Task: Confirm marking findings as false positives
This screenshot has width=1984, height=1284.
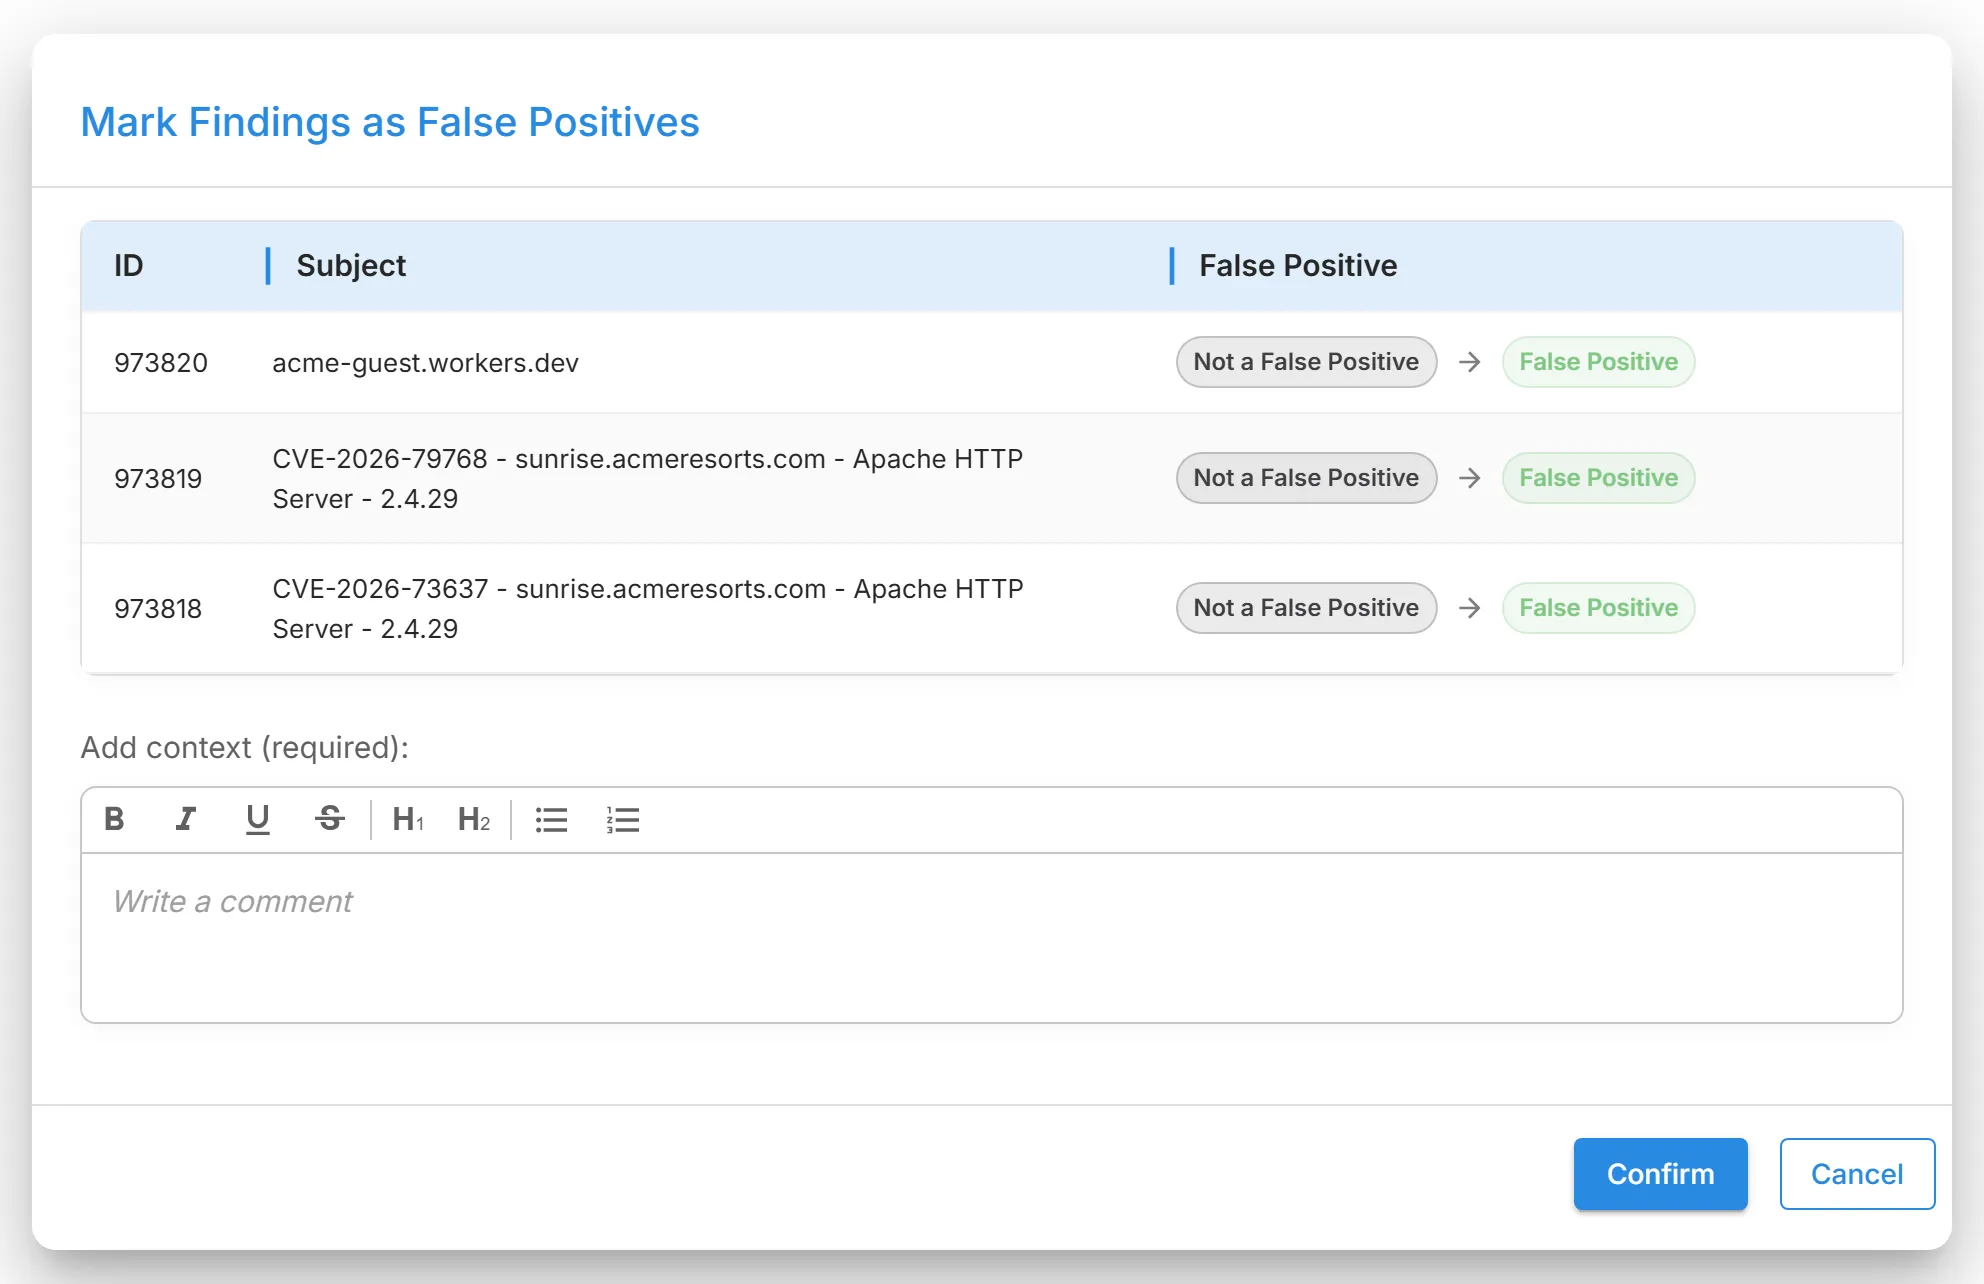Action: pyautogui.click(x=1660, y=1174)
